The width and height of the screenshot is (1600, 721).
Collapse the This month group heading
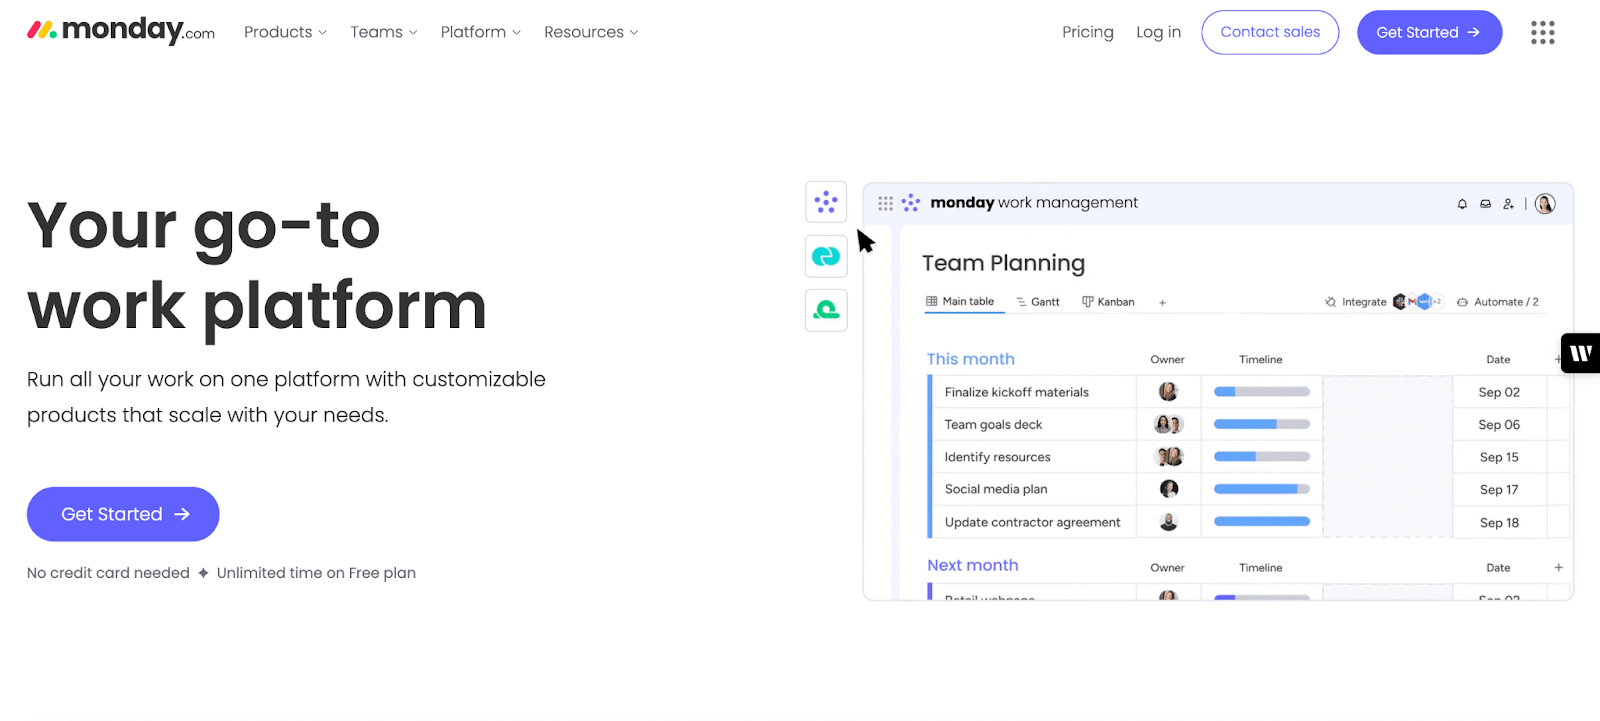point(970,359)
